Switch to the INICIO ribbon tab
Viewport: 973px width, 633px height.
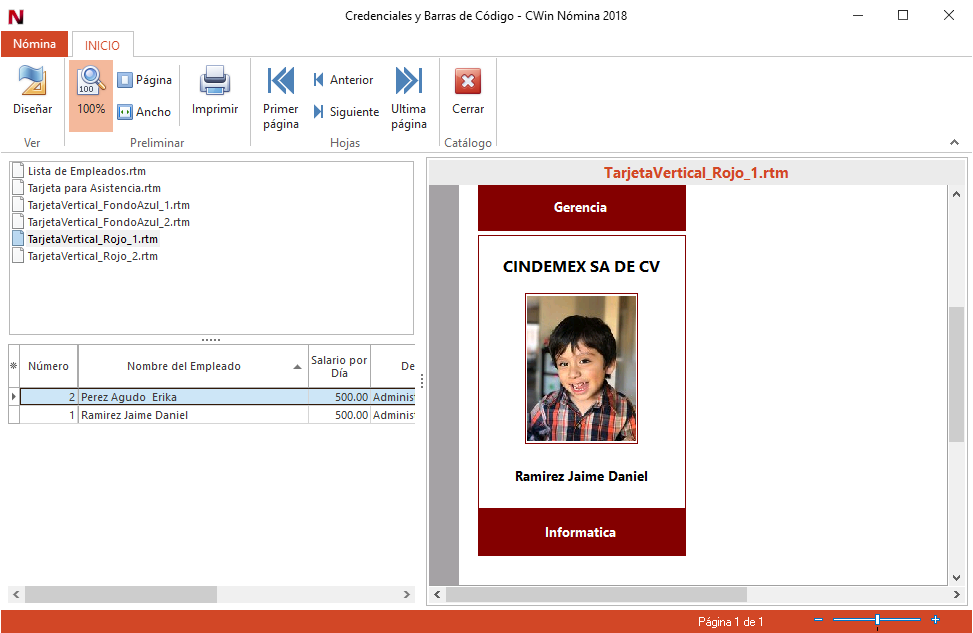[102, 45]
